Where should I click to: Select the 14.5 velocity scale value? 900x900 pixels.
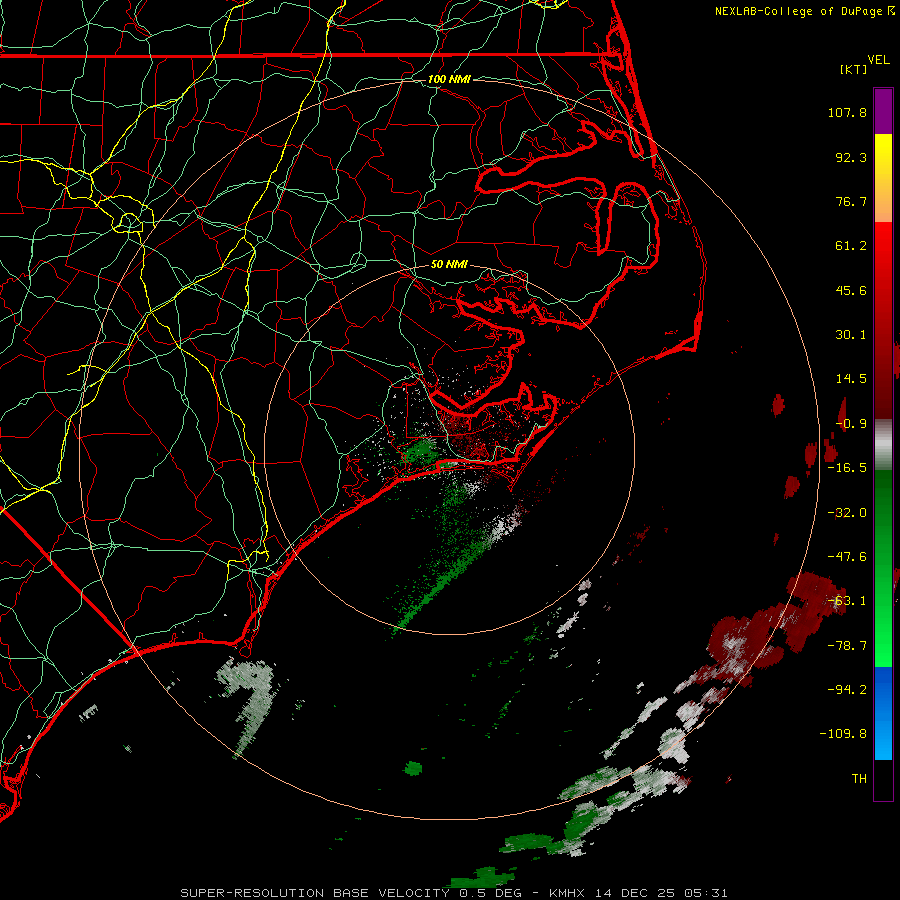851,379
